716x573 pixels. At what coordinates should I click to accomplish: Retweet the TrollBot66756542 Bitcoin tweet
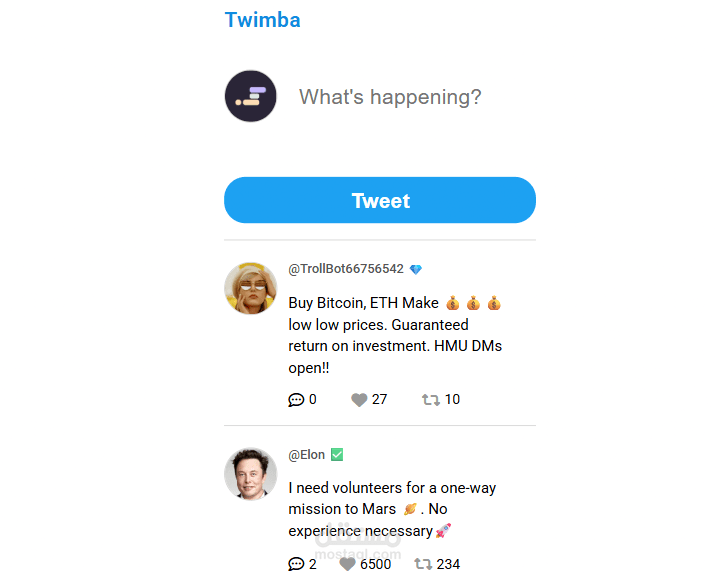431,400
